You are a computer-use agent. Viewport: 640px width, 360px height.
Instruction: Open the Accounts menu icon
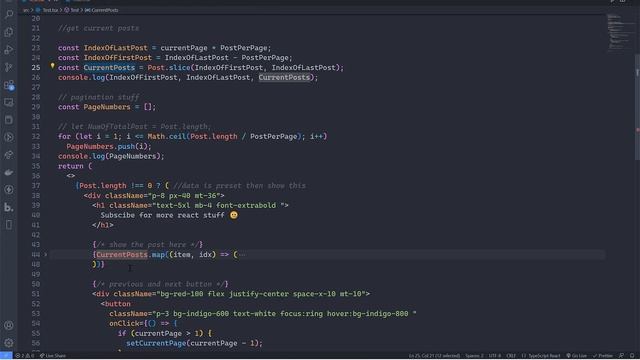point(9,325)
